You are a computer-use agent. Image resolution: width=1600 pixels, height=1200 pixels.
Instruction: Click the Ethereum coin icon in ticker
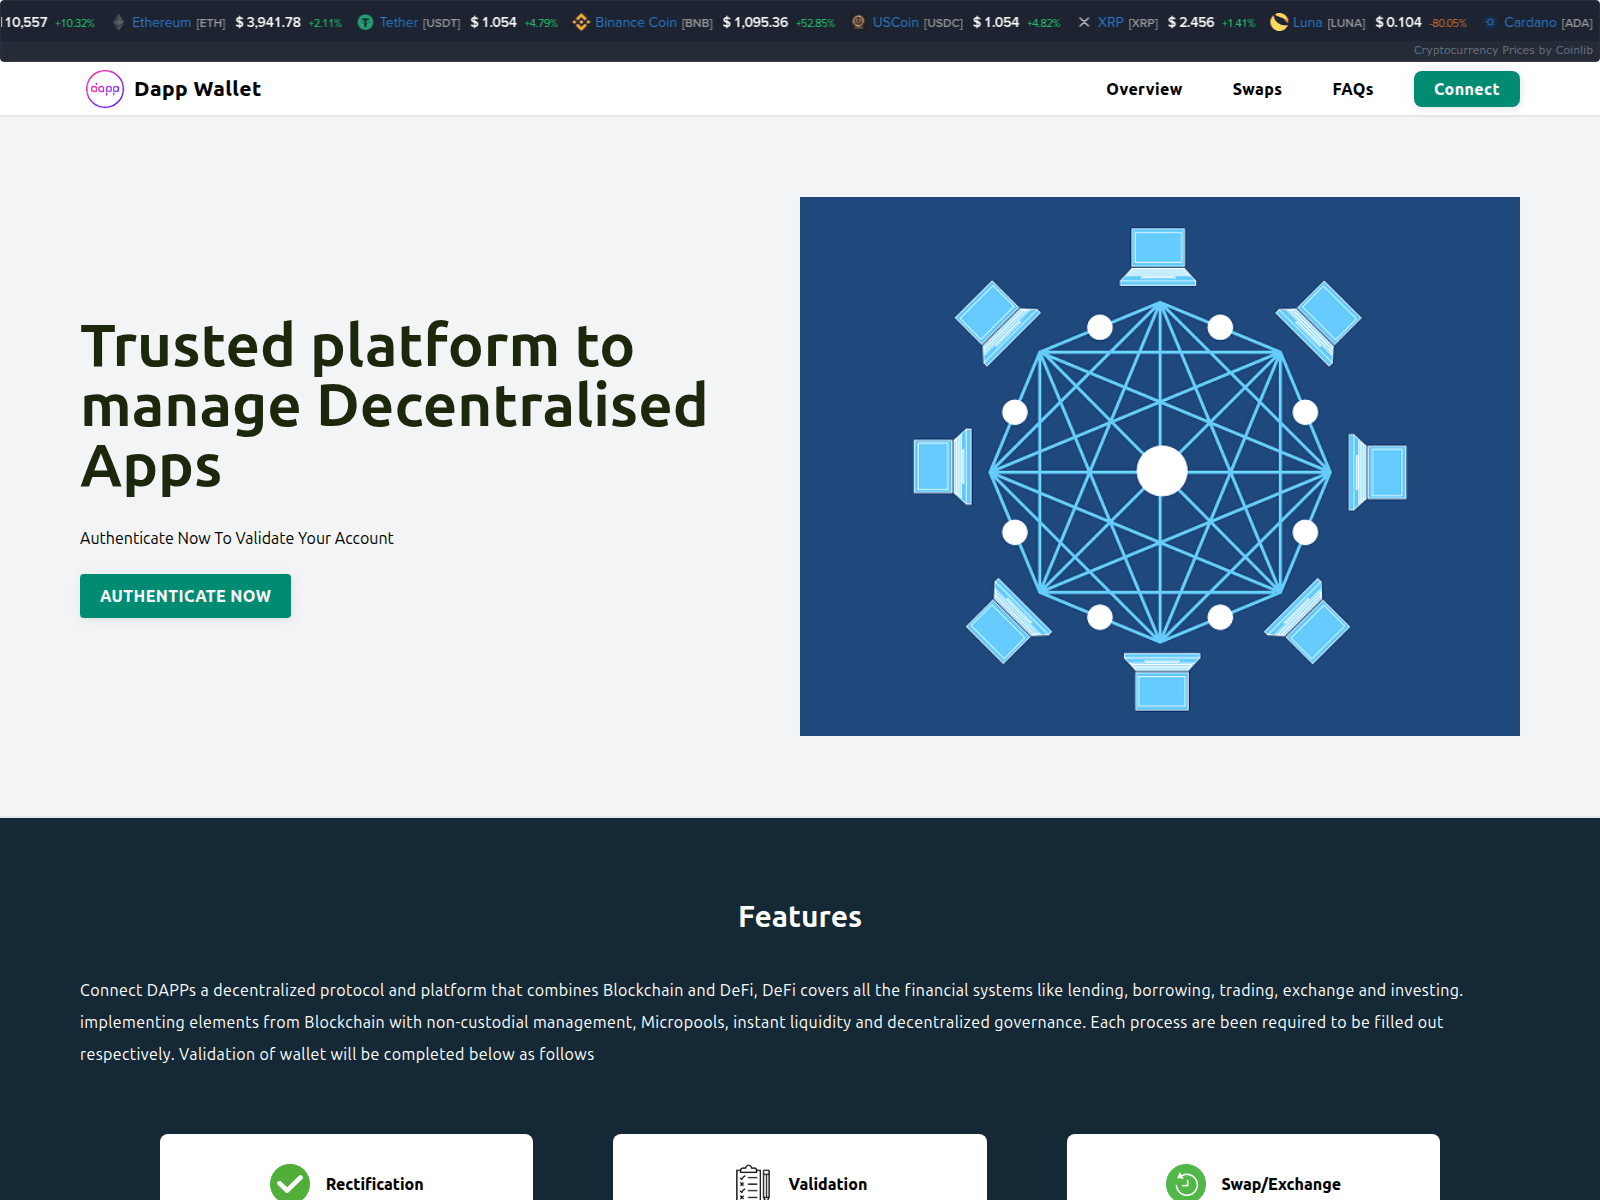[x=119, y=22]
